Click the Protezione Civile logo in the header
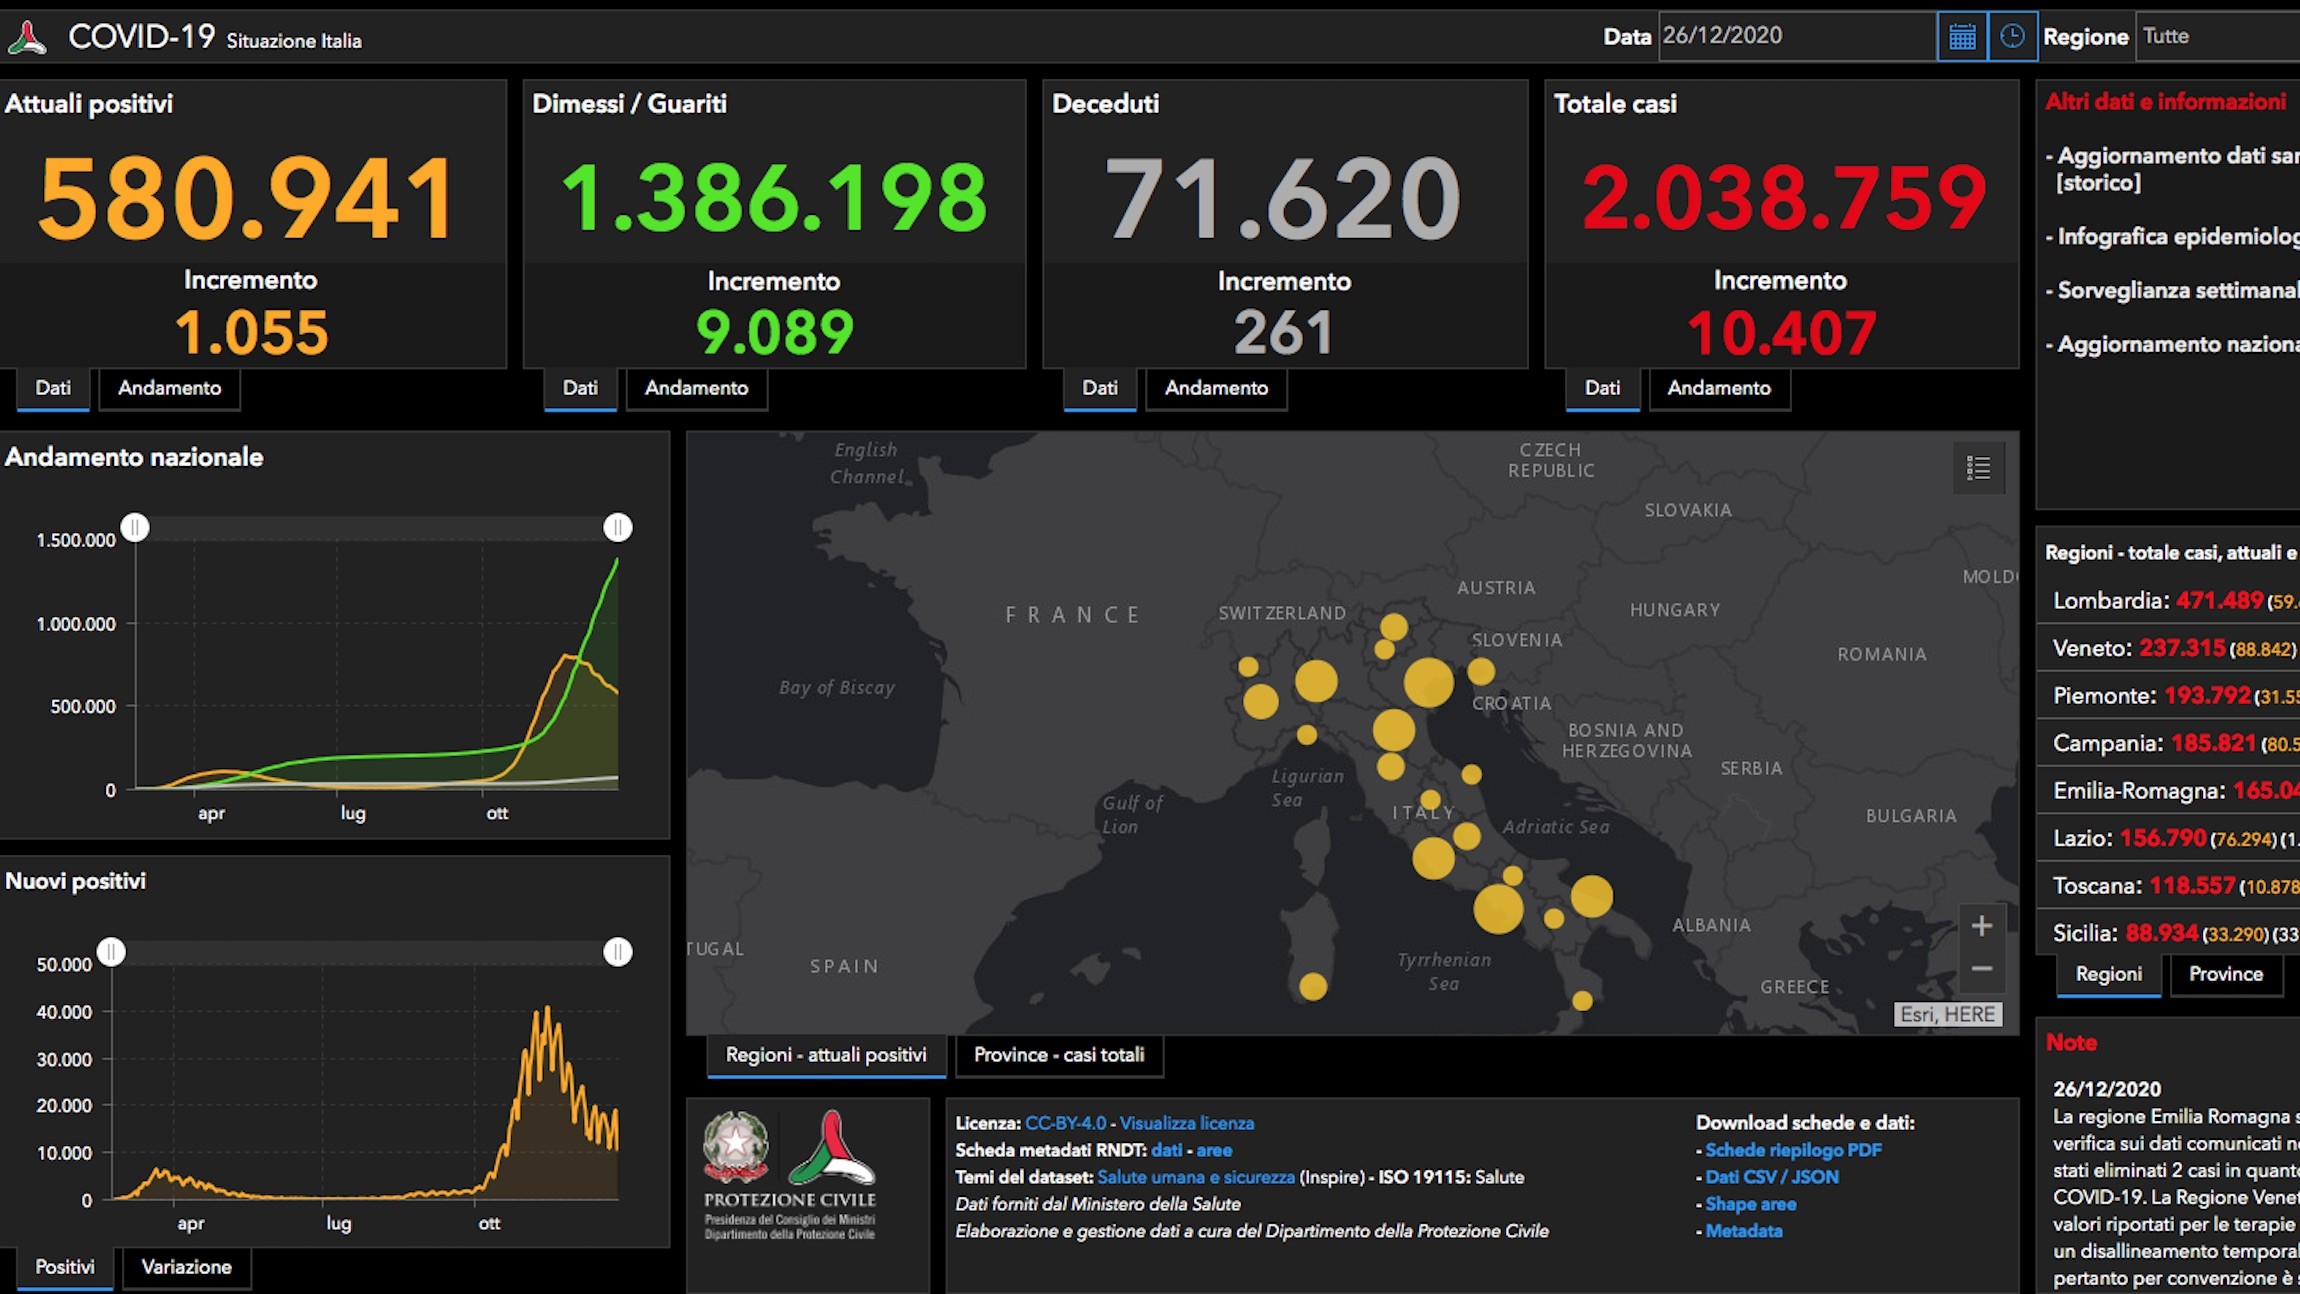Screen dimensions: 2300x1294 pyautogui.click(x=27, y=39)
